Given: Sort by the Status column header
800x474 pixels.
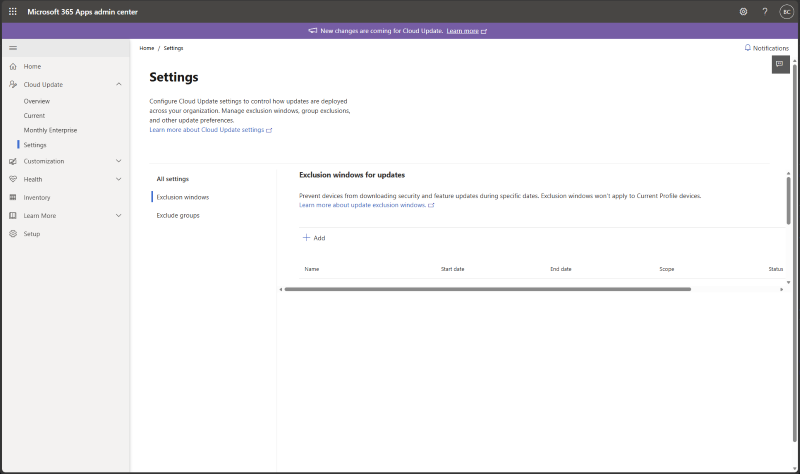Looking at the screenshot, I should 776,269.
